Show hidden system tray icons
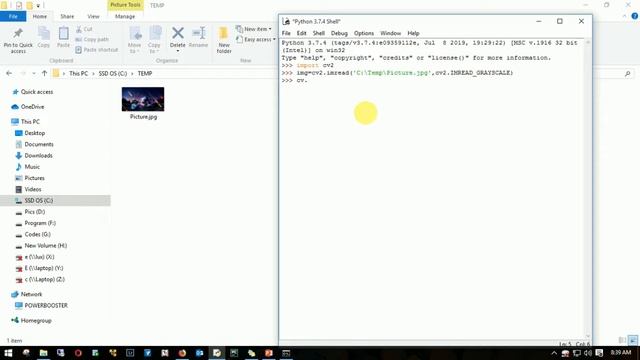 554,353
